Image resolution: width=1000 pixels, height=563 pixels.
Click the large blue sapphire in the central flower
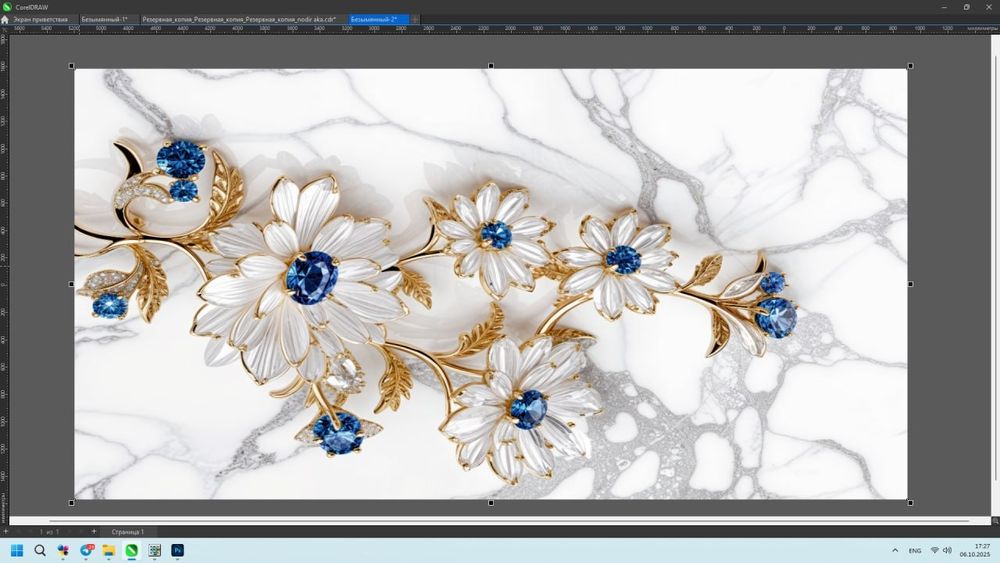click(x=312, y=277)
